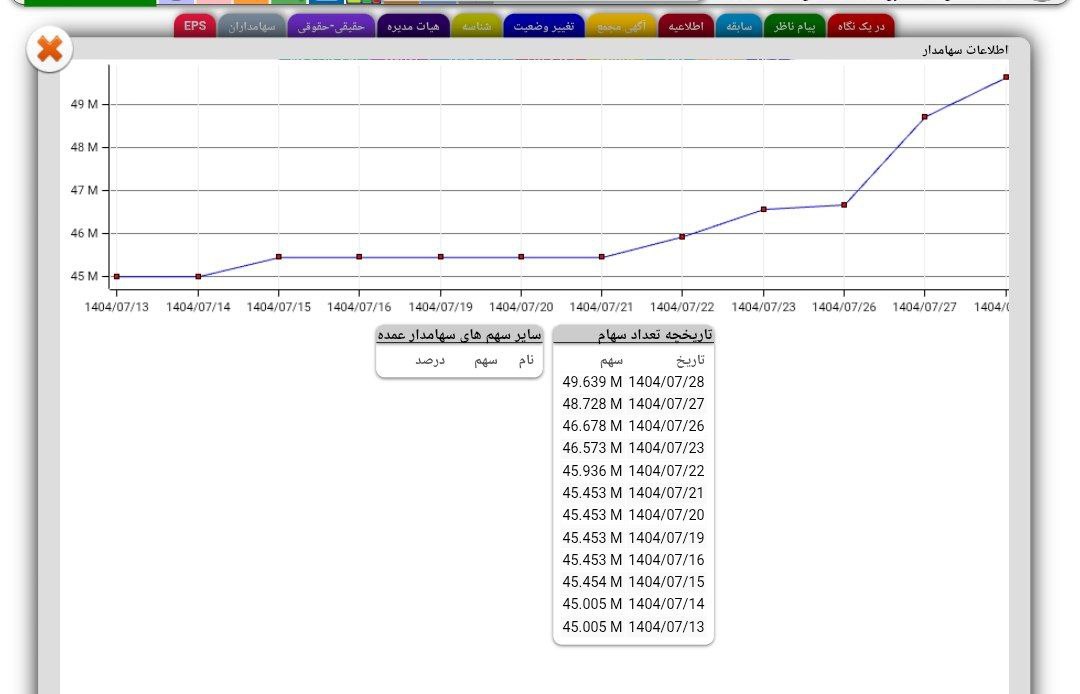This screenshot has height=694, width=1080.
Task: View the سابقه tab
Action: [x=739, y=27]
